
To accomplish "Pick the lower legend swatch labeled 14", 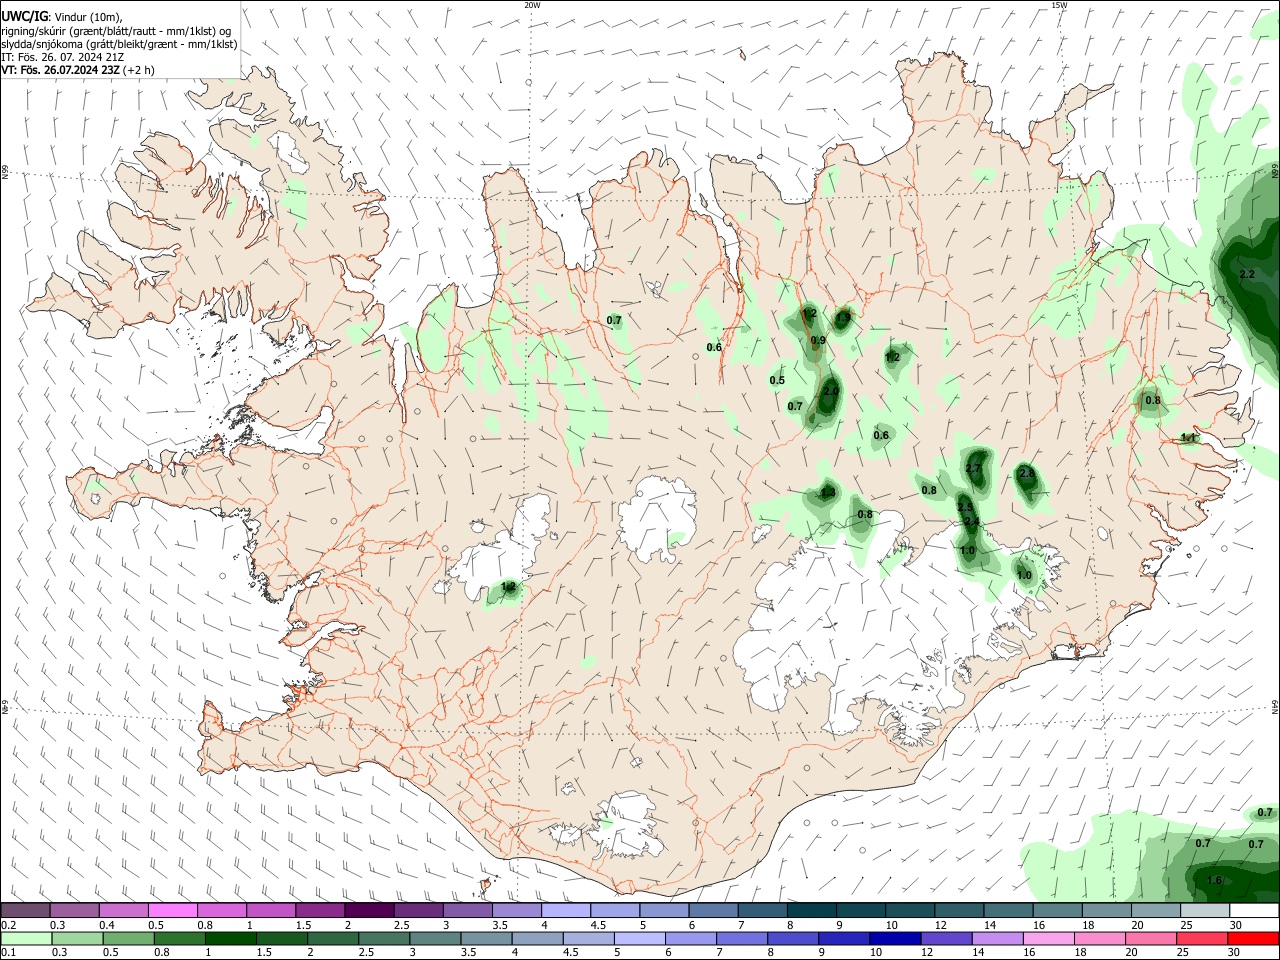I will [x=998, y=938].
